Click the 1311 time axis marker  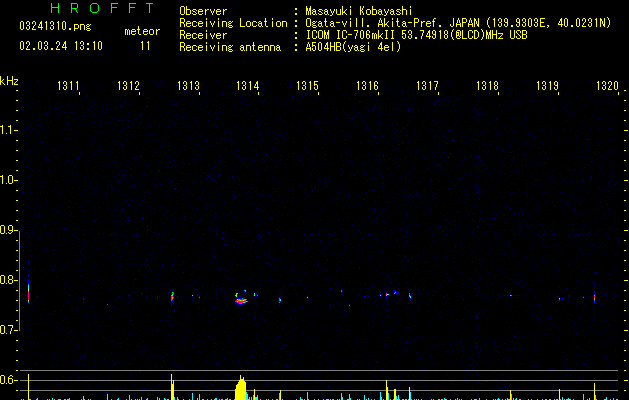point(68,85)
